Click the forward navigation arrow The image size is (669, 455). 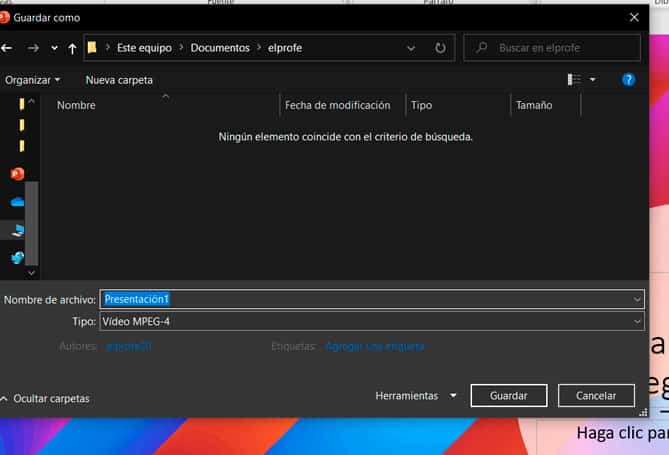pyautogui.click(x=33, y=48)
